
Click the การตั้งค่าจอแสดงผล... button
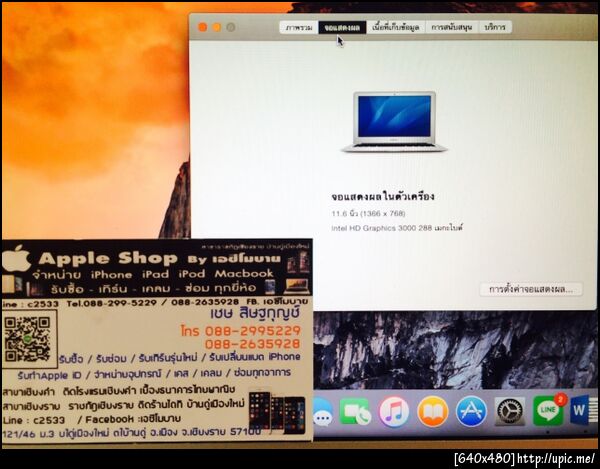tap(531, 289)
